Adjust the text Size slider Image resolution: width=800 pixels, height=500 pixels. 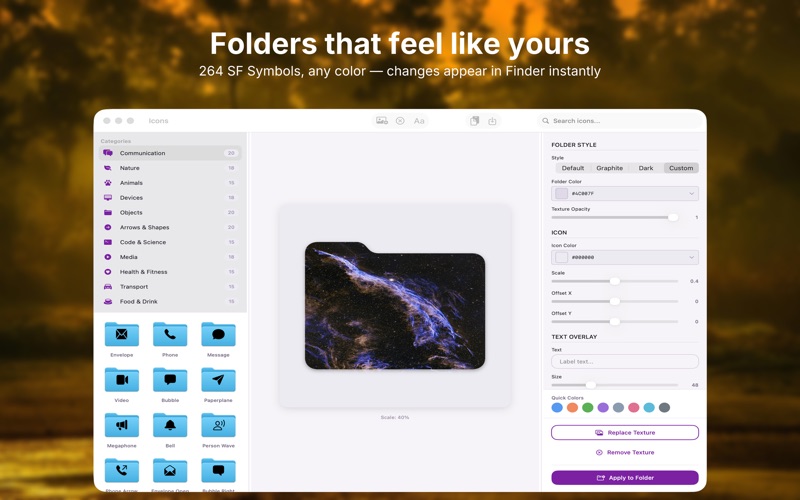click(x=615, y=385)
